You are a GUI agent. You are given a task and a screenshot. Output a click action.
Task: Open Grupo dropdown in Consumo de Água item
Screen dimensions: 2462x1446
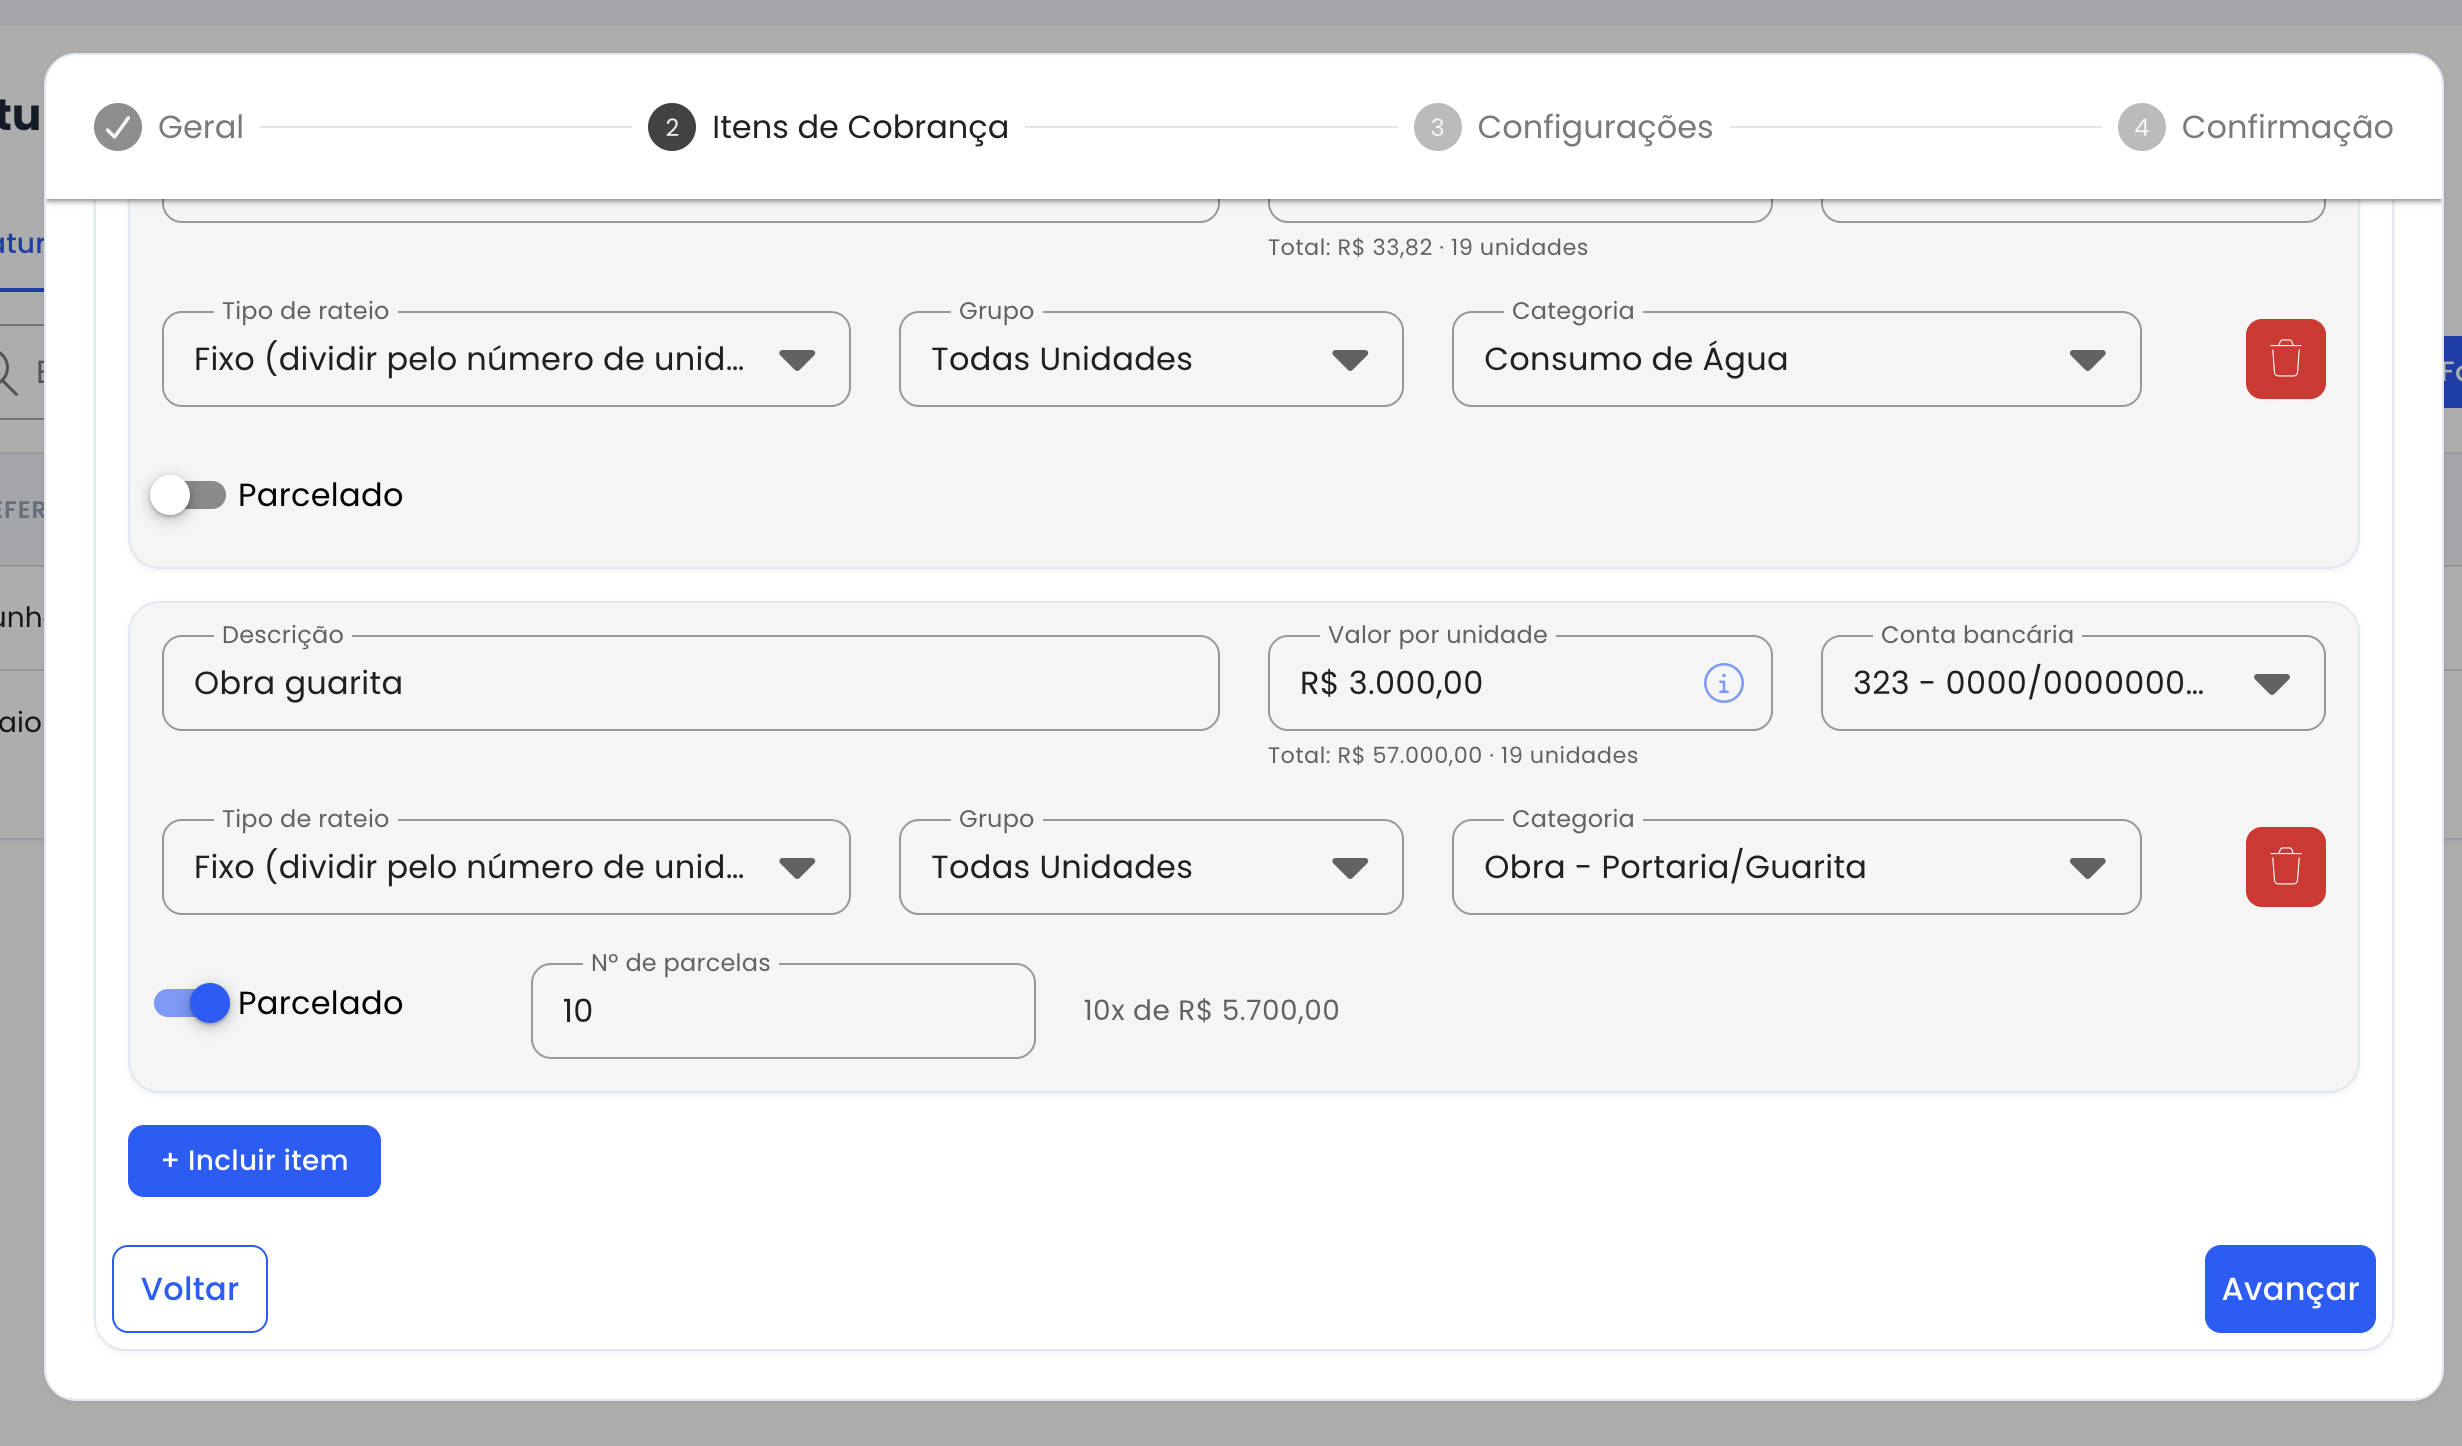(1151, 359)
